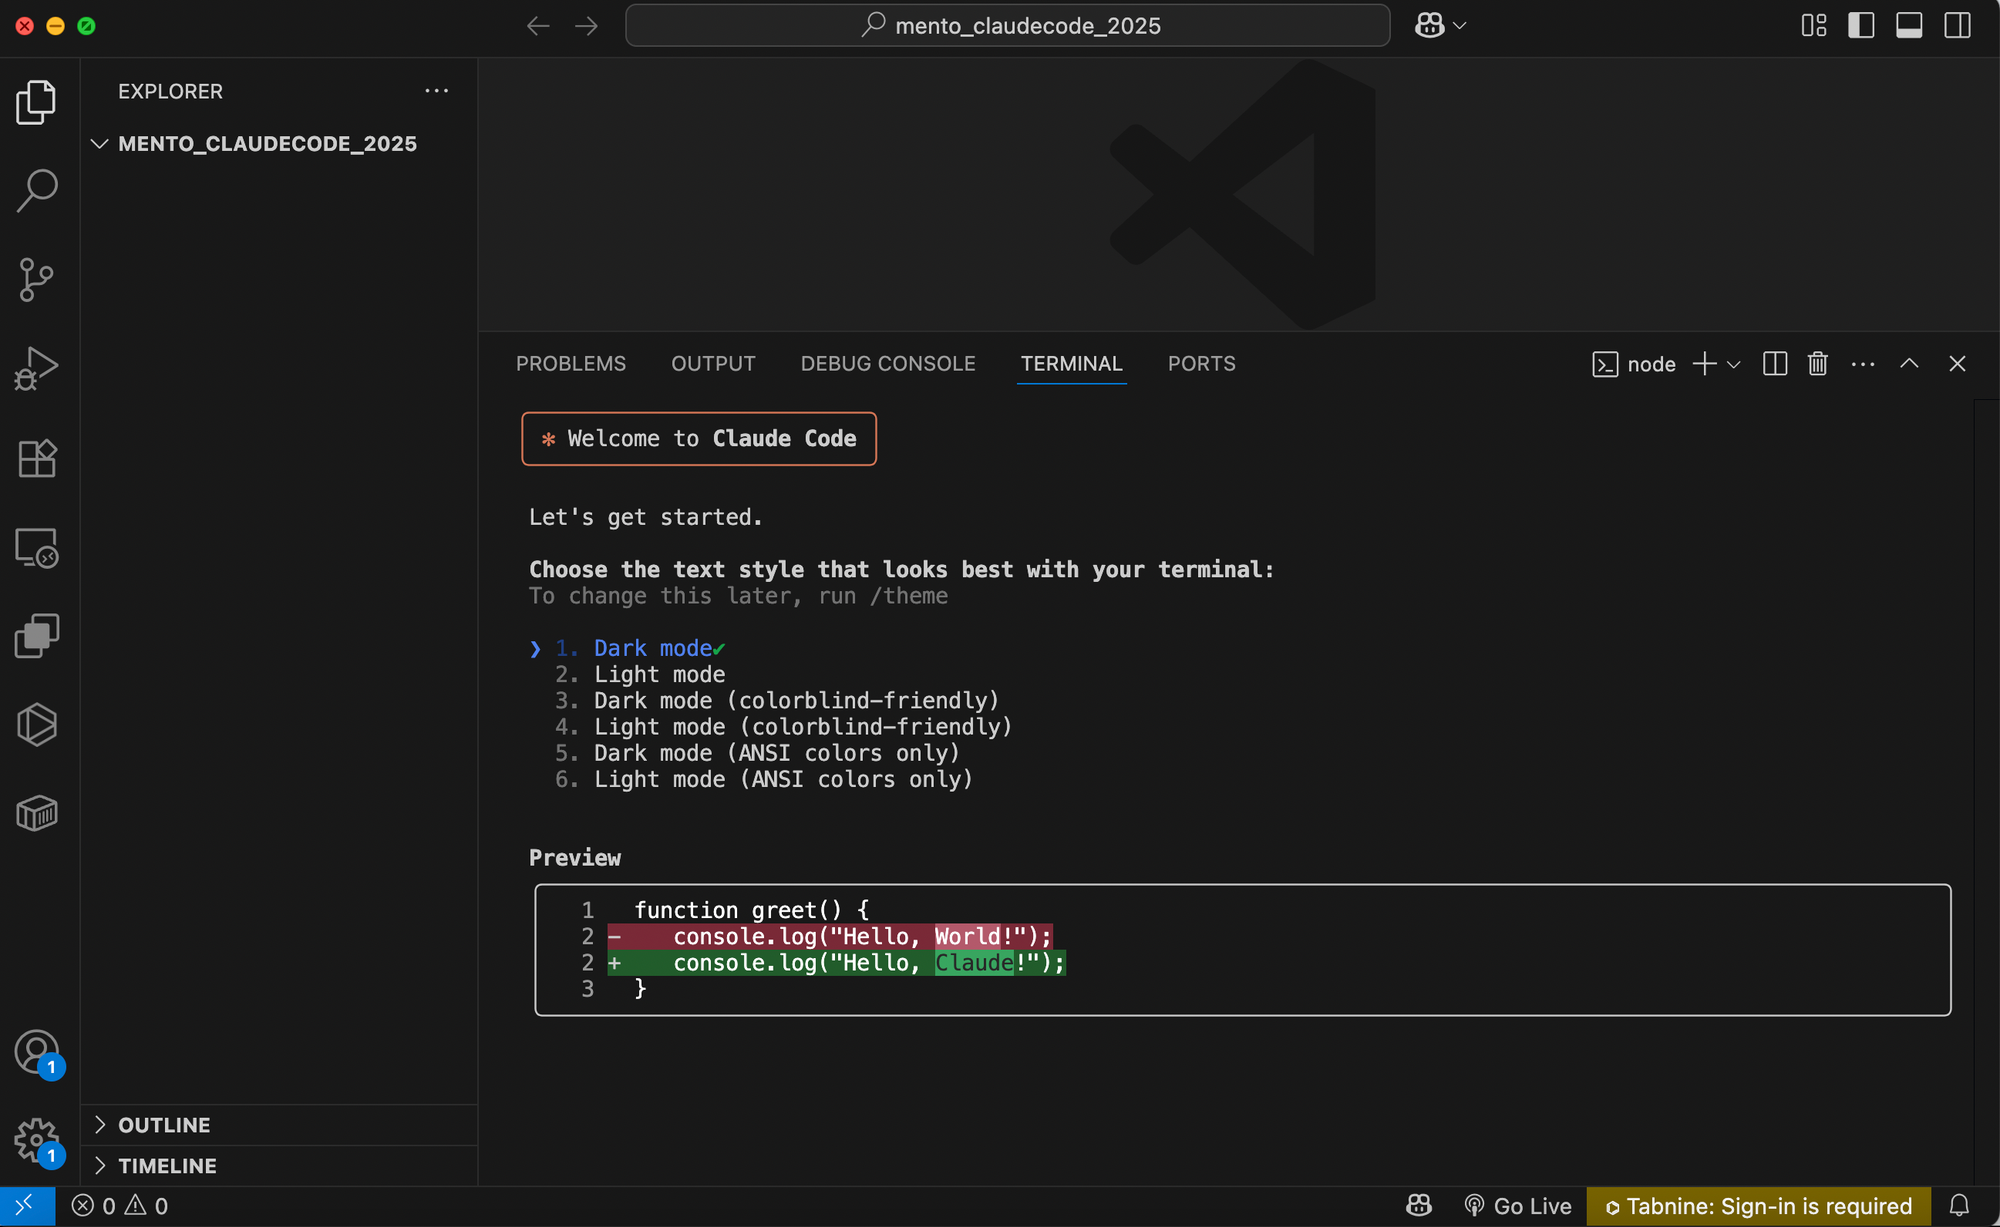Open the new terminal profile dropdown chevron
Viewport: 2000px width, 1227px height.
(x=1734, y=364)
